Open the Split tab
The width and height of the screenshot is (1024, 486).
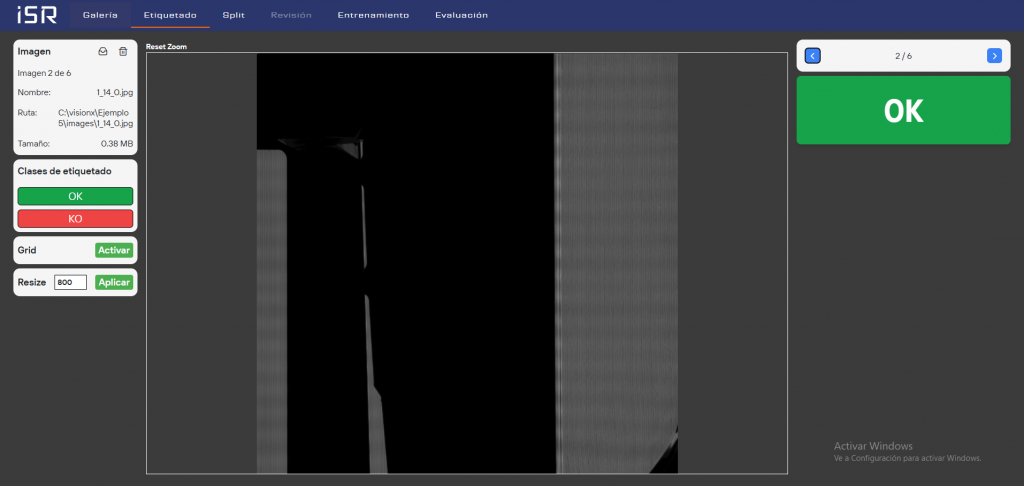234,15
